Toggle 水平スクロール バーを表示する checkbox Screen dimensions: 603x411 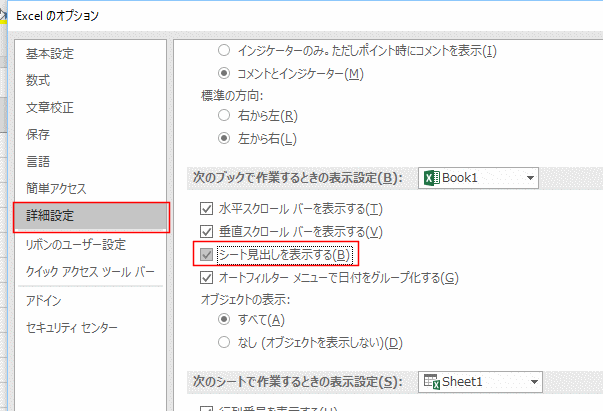click(207, 208)
